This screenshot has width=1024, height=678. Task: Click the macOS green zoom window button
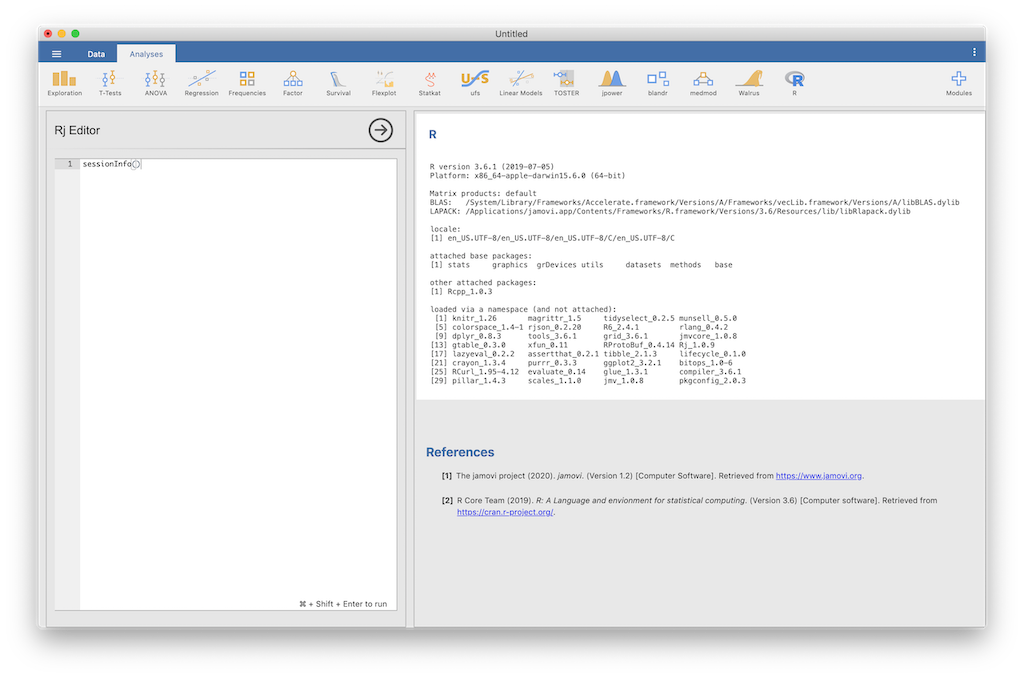point(75,33)
